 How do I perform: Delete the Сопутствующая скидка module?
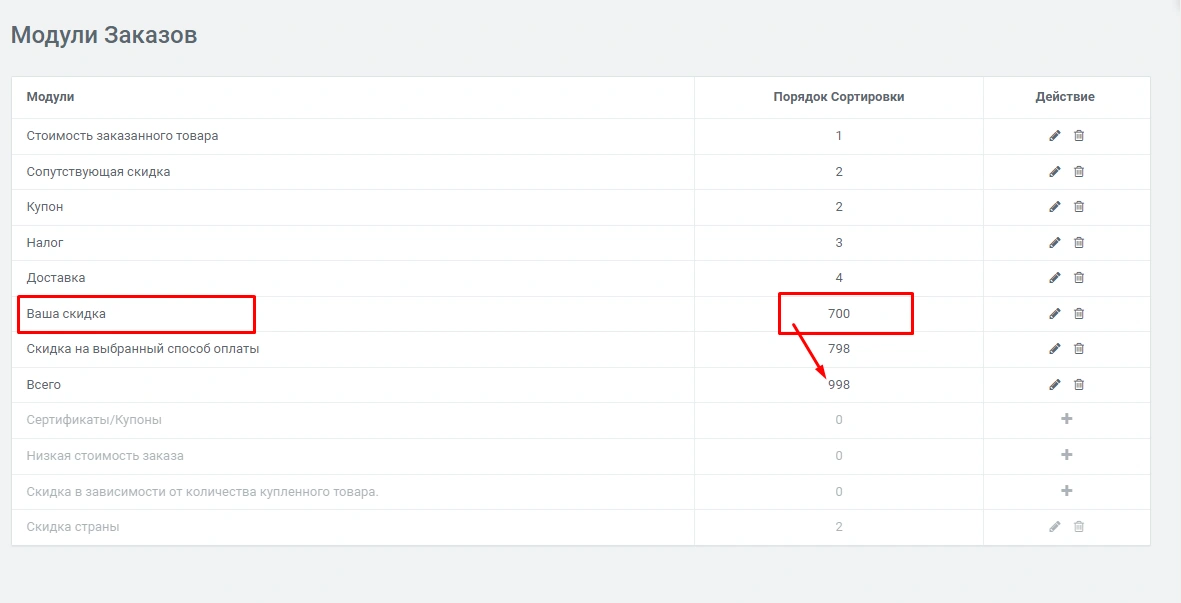(x=1078, y=172)
